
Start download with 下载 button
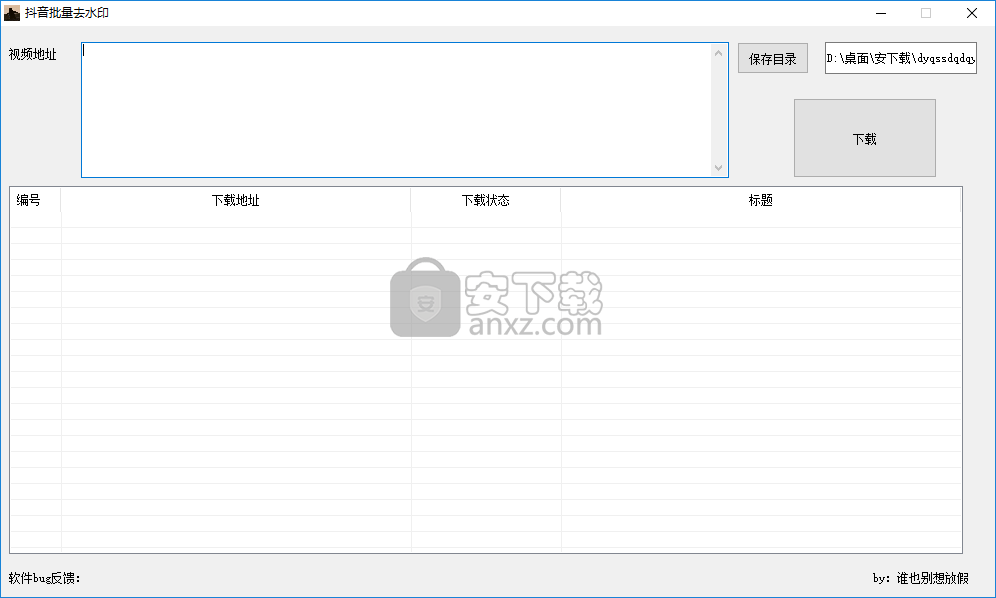click(865, 138)
